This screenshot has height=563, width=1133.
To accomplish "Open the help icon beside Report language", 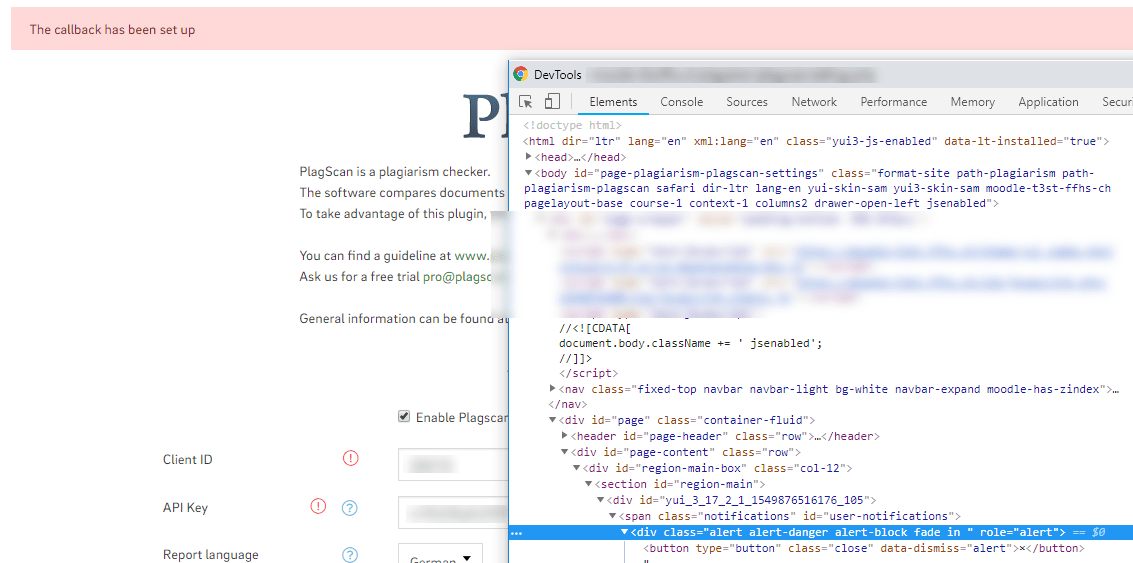I will coord(350,555).
